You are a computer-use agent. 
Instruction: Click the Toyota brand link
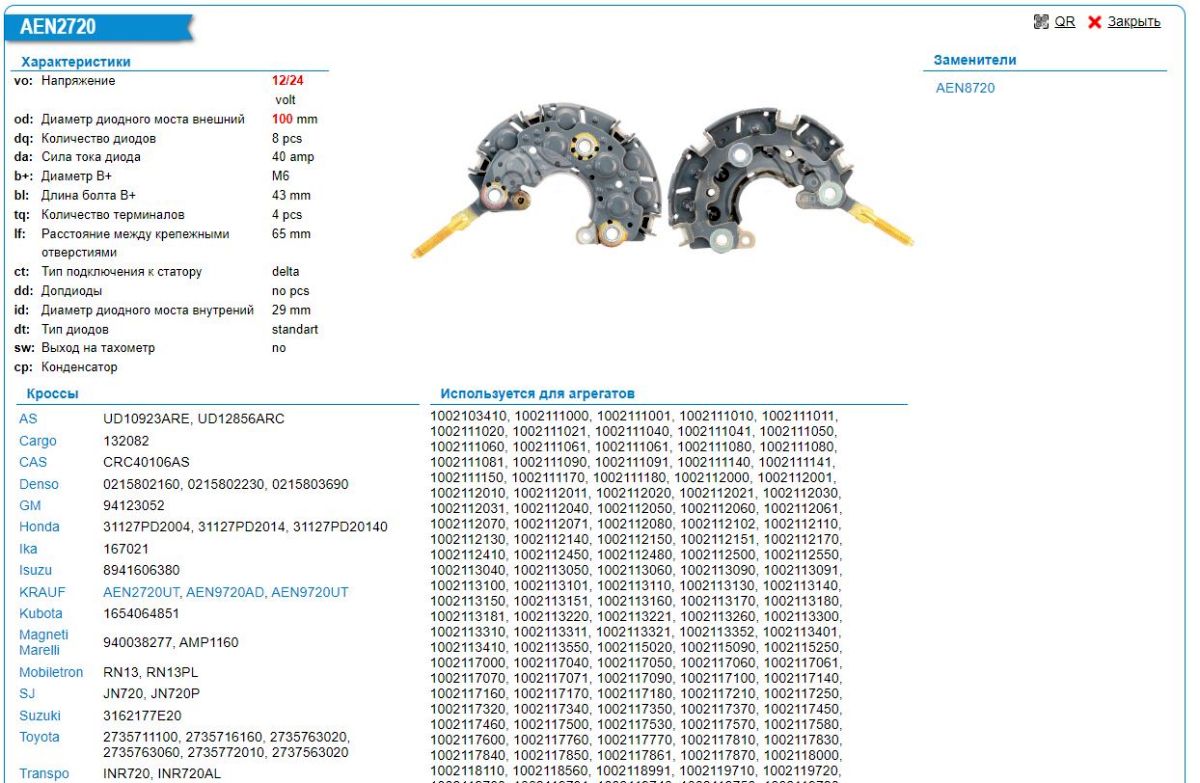coord(39,737)
